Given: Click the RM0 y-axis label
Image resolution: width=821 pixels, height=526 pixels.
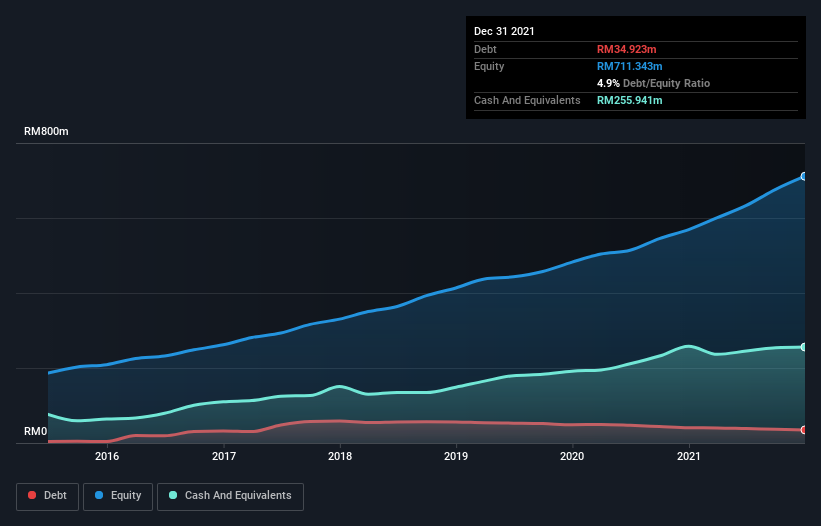Looking at the screenshot, I should 36,431.
